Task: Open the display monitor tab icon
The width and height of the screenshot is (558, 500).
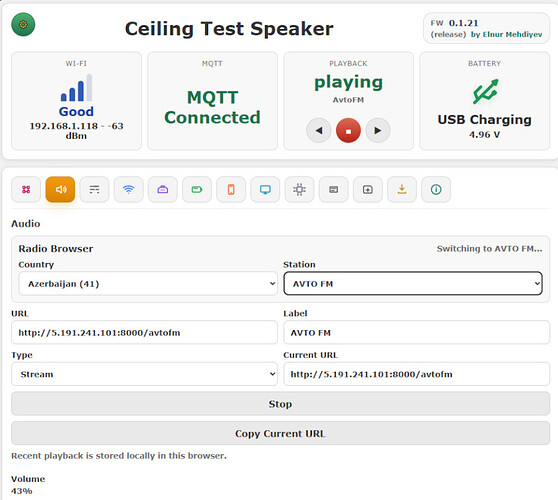Action: tap(265, 189)
